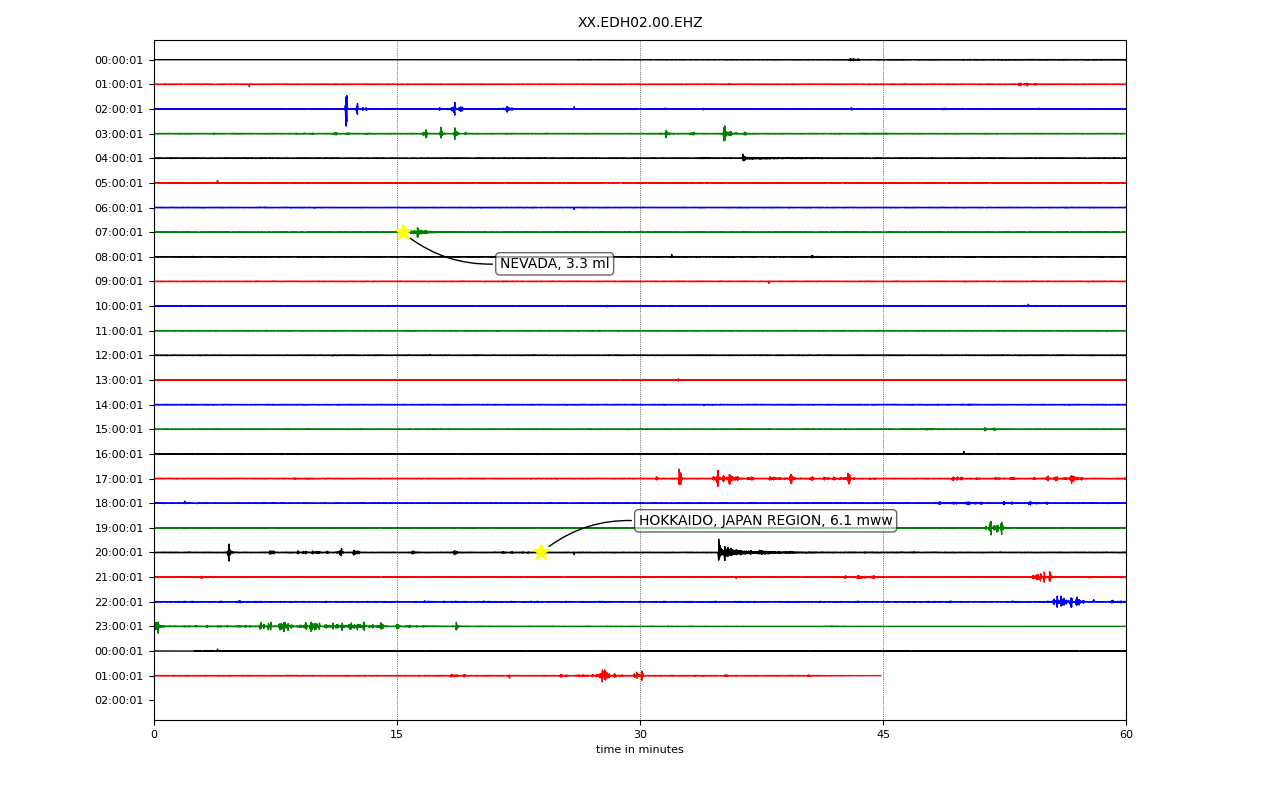The image size is (1280, 800).
Task: Click the green burst on the 19:00:01 trace
Action: [x=995, y=527]
